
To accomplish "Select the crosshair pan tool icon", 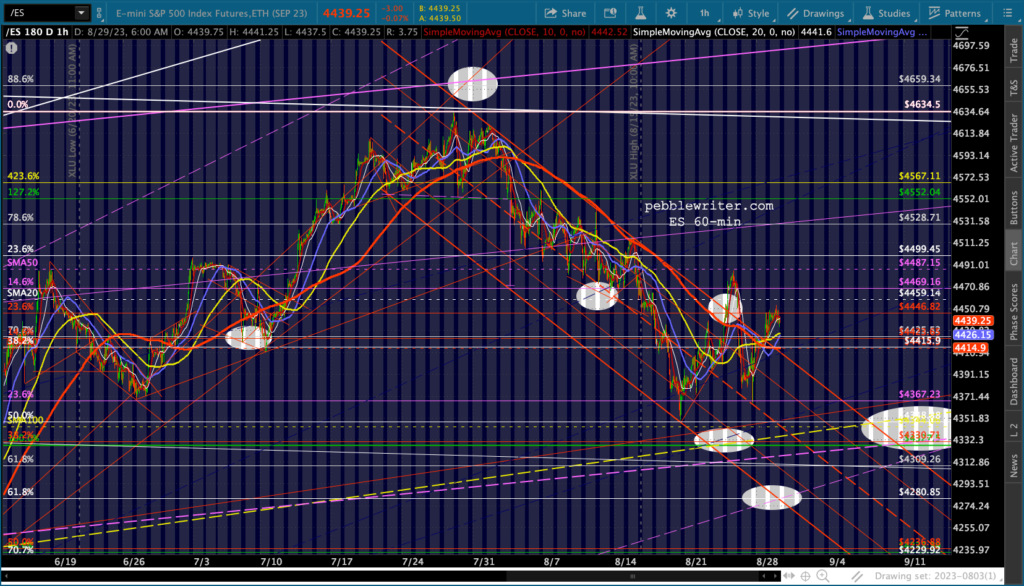I will tap(805, 576).
